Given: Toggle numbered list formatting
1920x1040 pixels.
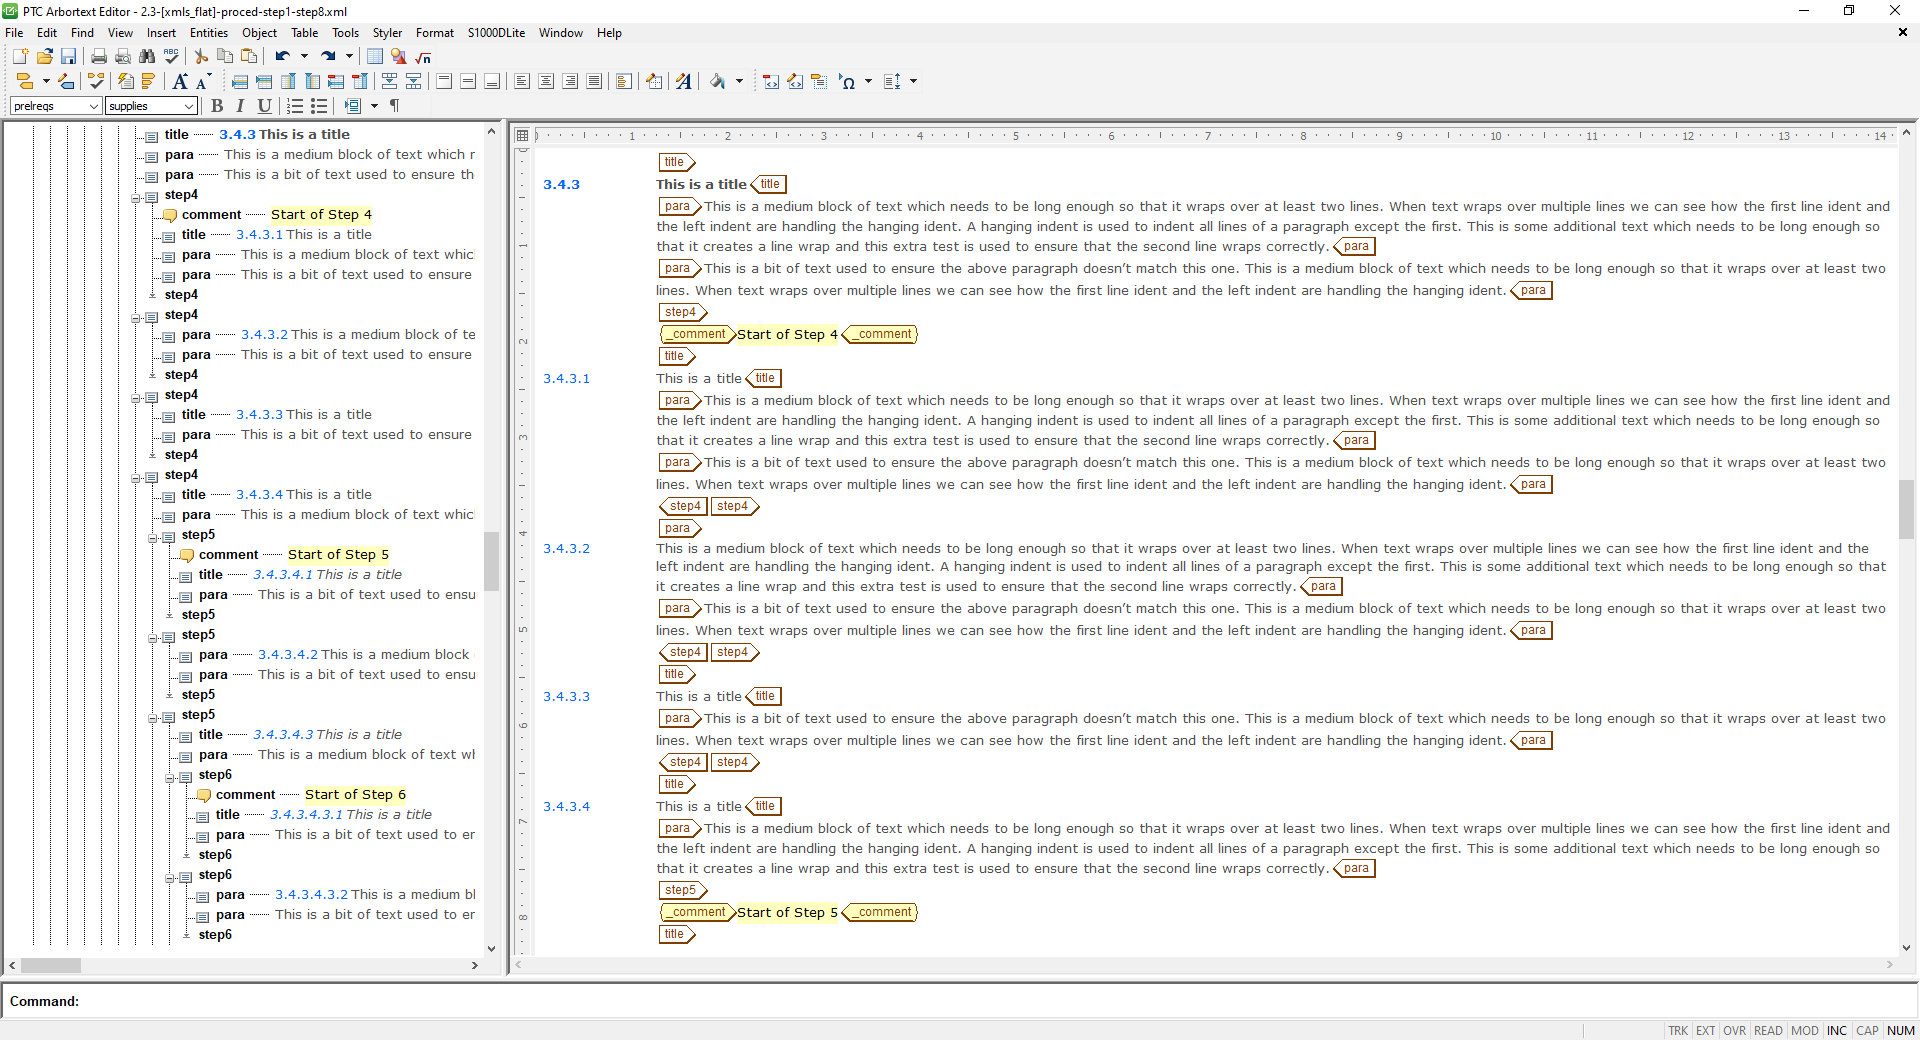Looking at the screenshot, I should [x=295, y=106].
